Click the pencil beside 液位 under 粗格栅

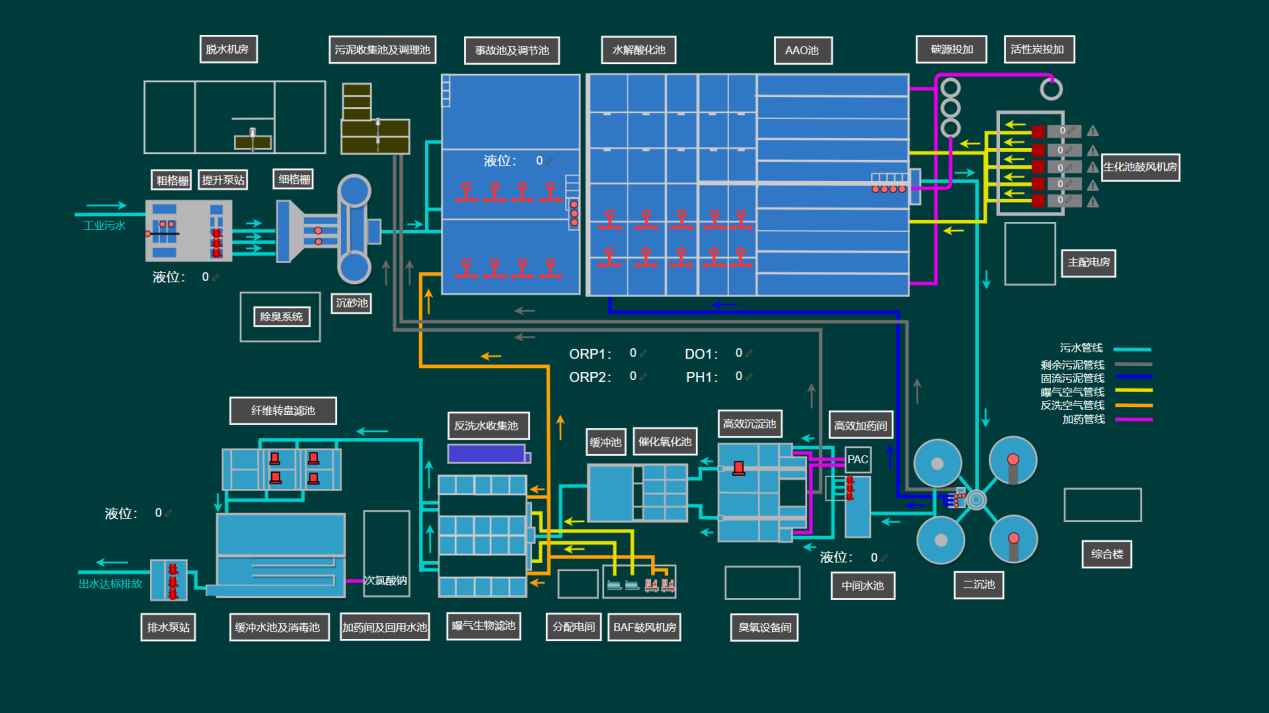215,277
